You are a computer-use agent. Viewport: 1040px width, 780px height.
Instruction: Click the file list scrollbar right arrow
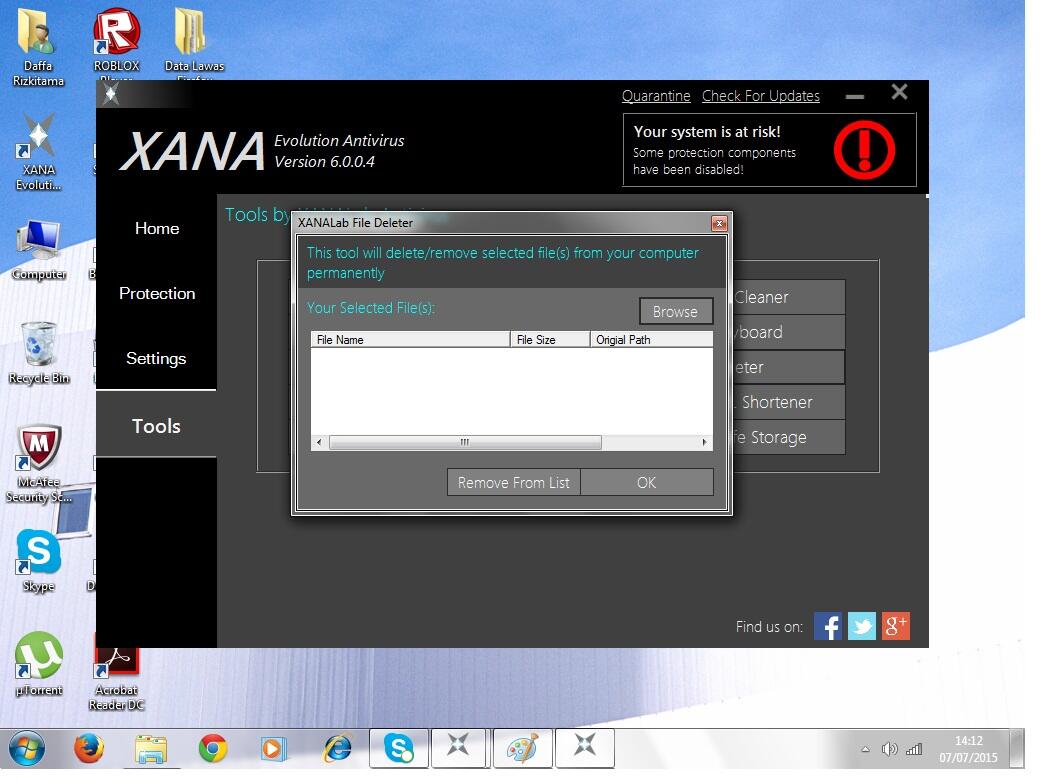tap(704, 442)
